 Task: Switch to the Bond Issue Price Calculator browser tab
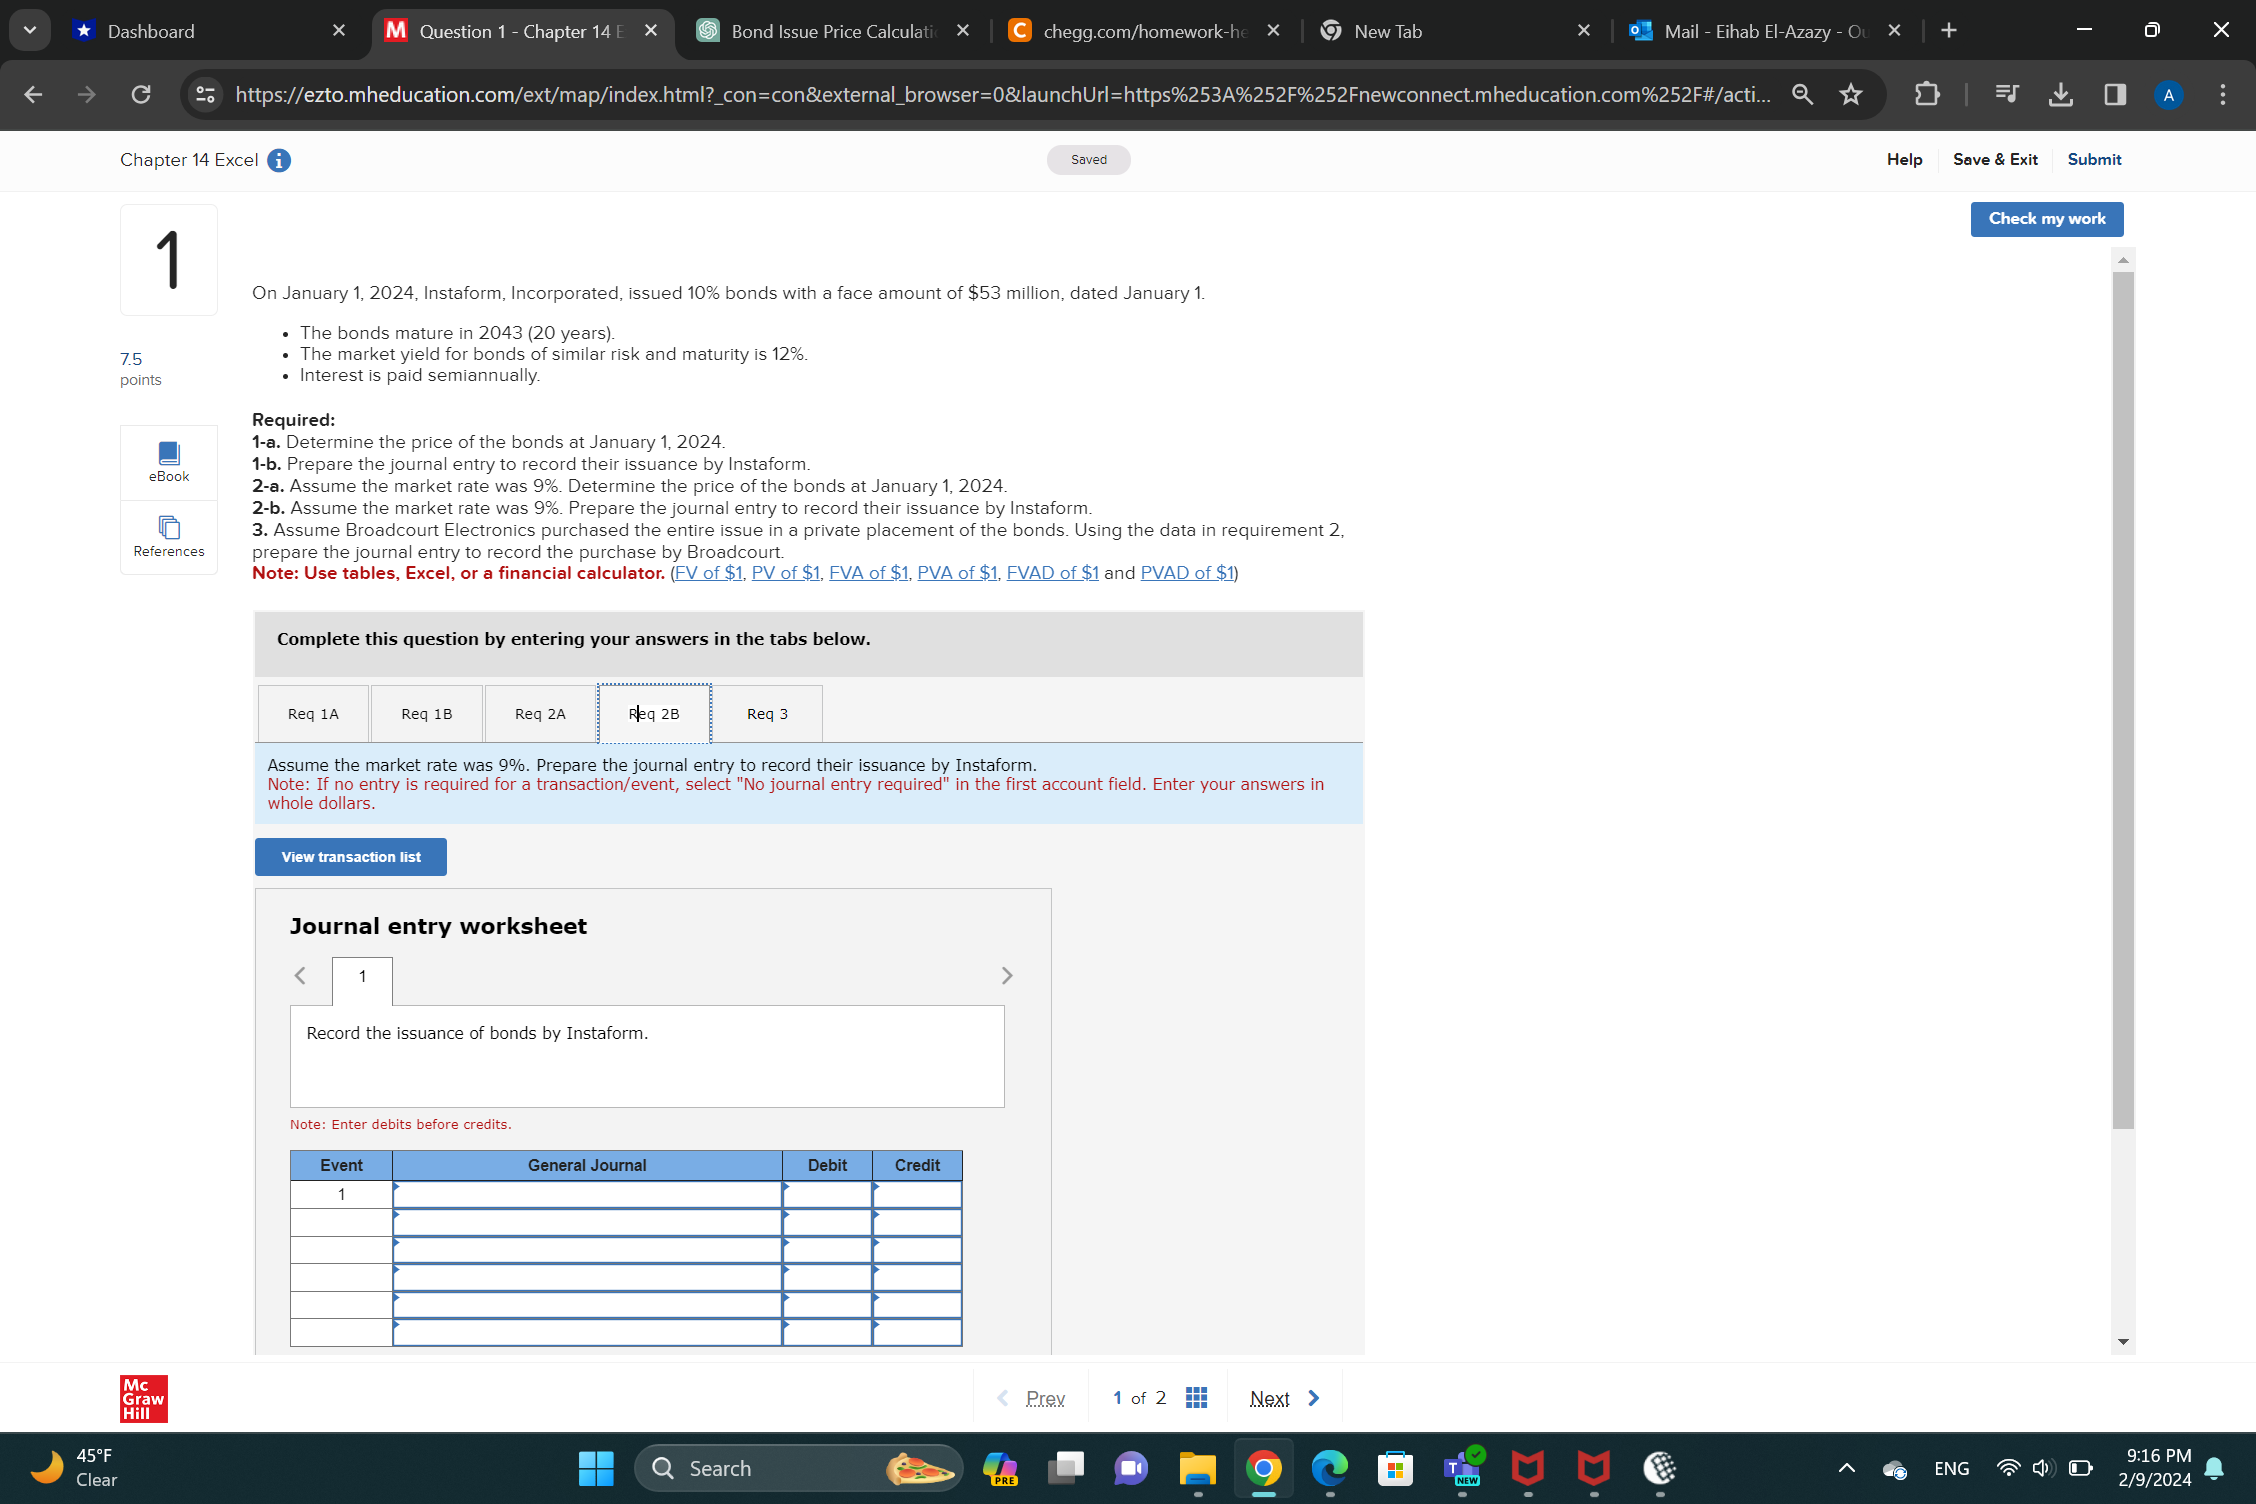click(x=831, y=31)
